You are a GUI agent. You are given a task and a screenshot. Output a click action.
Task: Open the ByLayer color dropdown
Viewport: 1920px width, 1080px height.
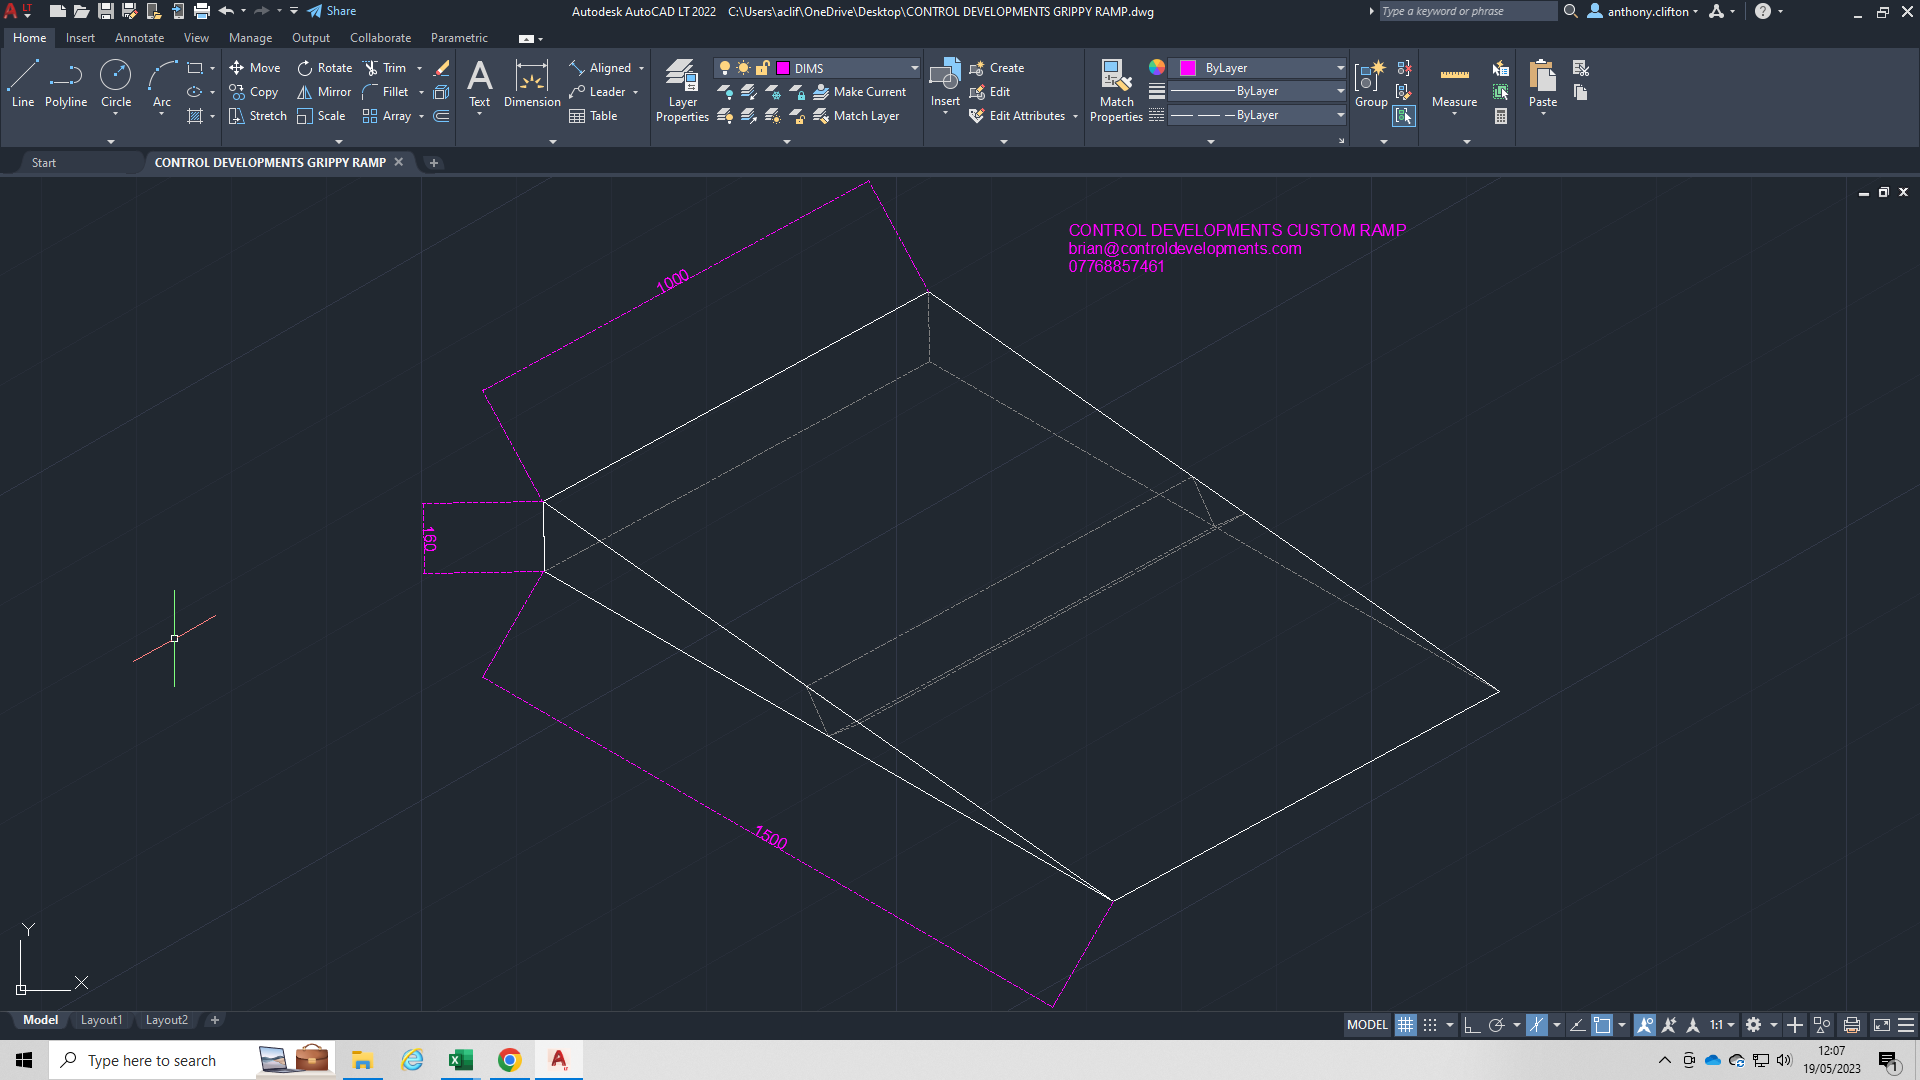pyautogui.click(x=1340, y=68)
